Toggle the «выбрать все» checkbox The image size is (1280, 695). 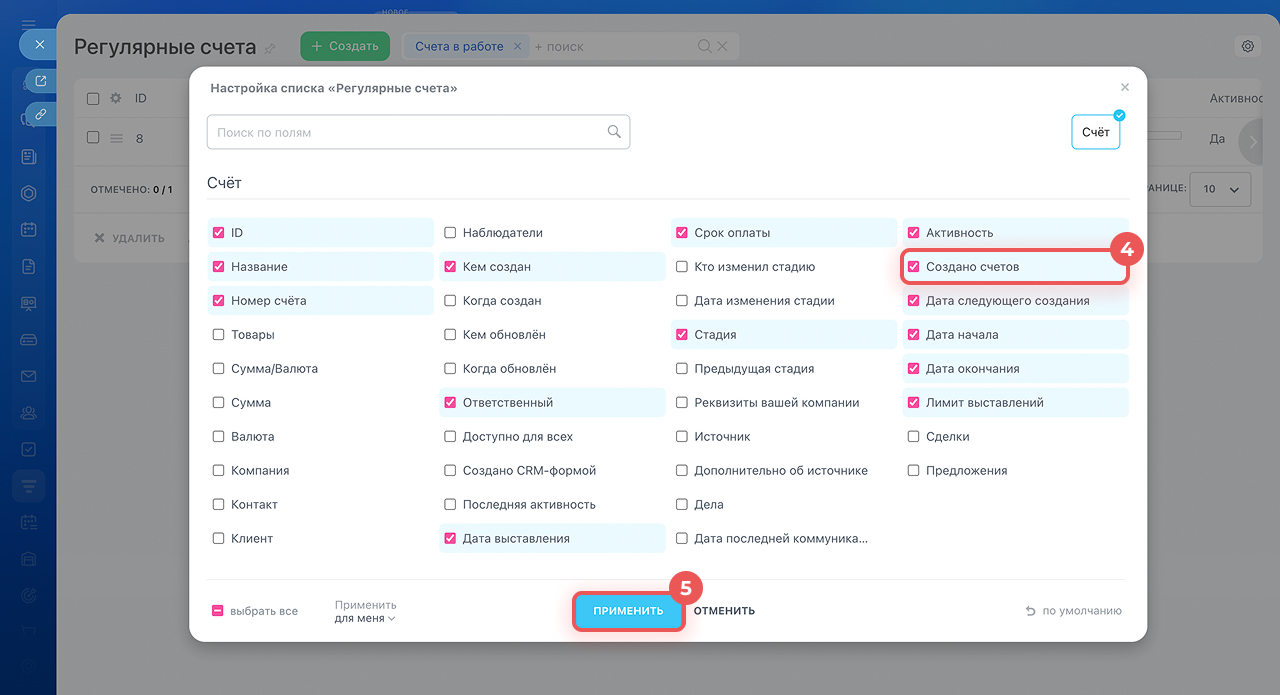(x=218, y=611)
